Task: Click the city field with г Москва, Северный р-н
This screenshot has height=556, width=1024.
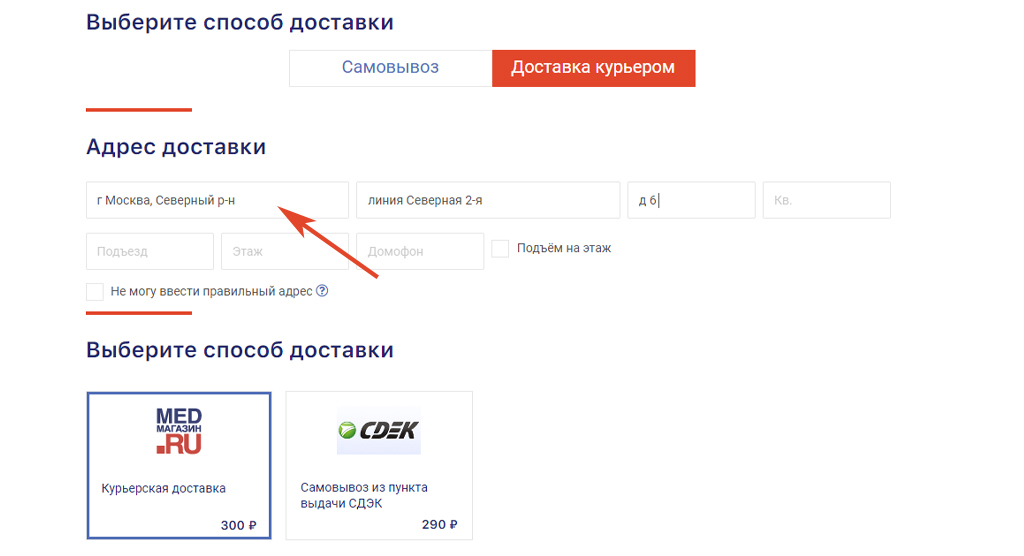Action: (217, 200)
